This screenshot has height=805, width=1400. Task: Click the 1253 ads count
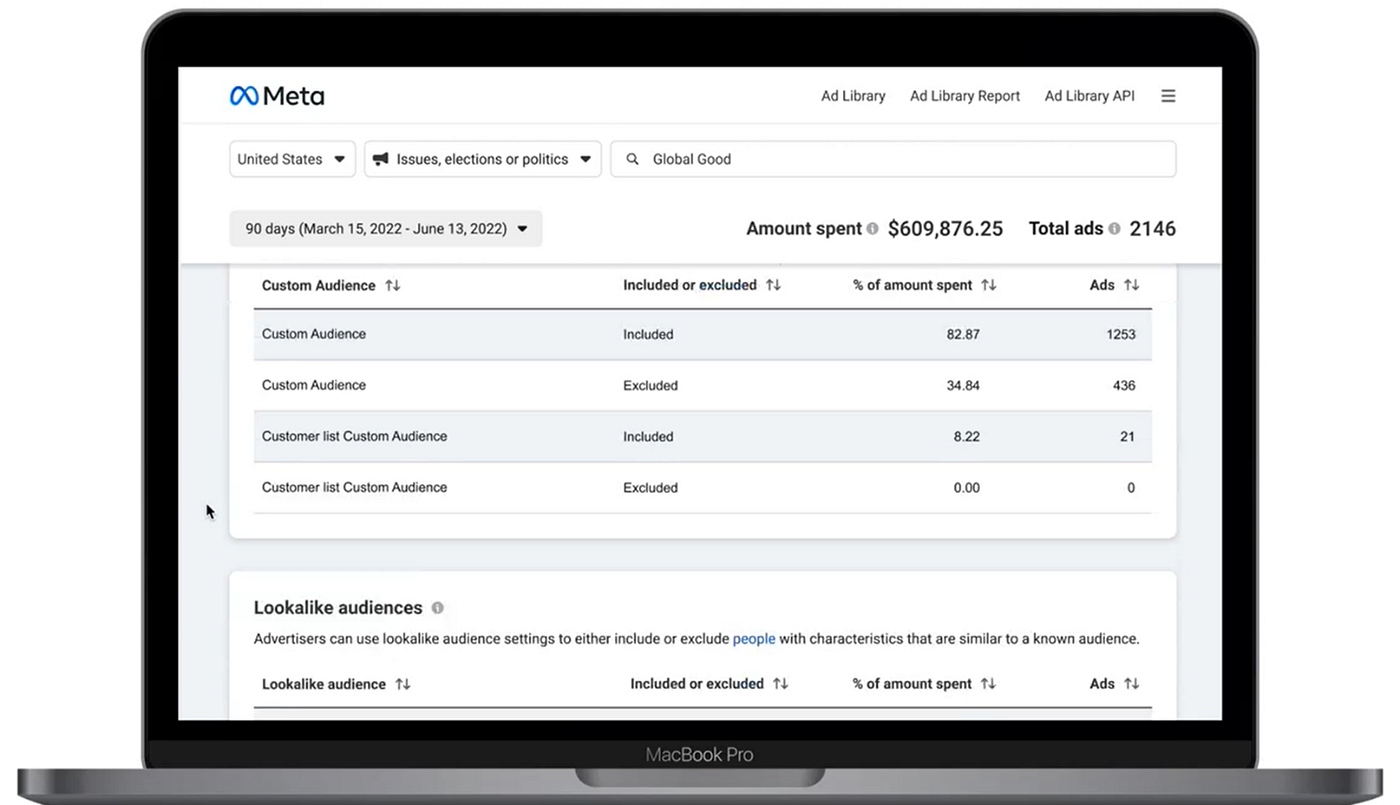(1121, 334)
